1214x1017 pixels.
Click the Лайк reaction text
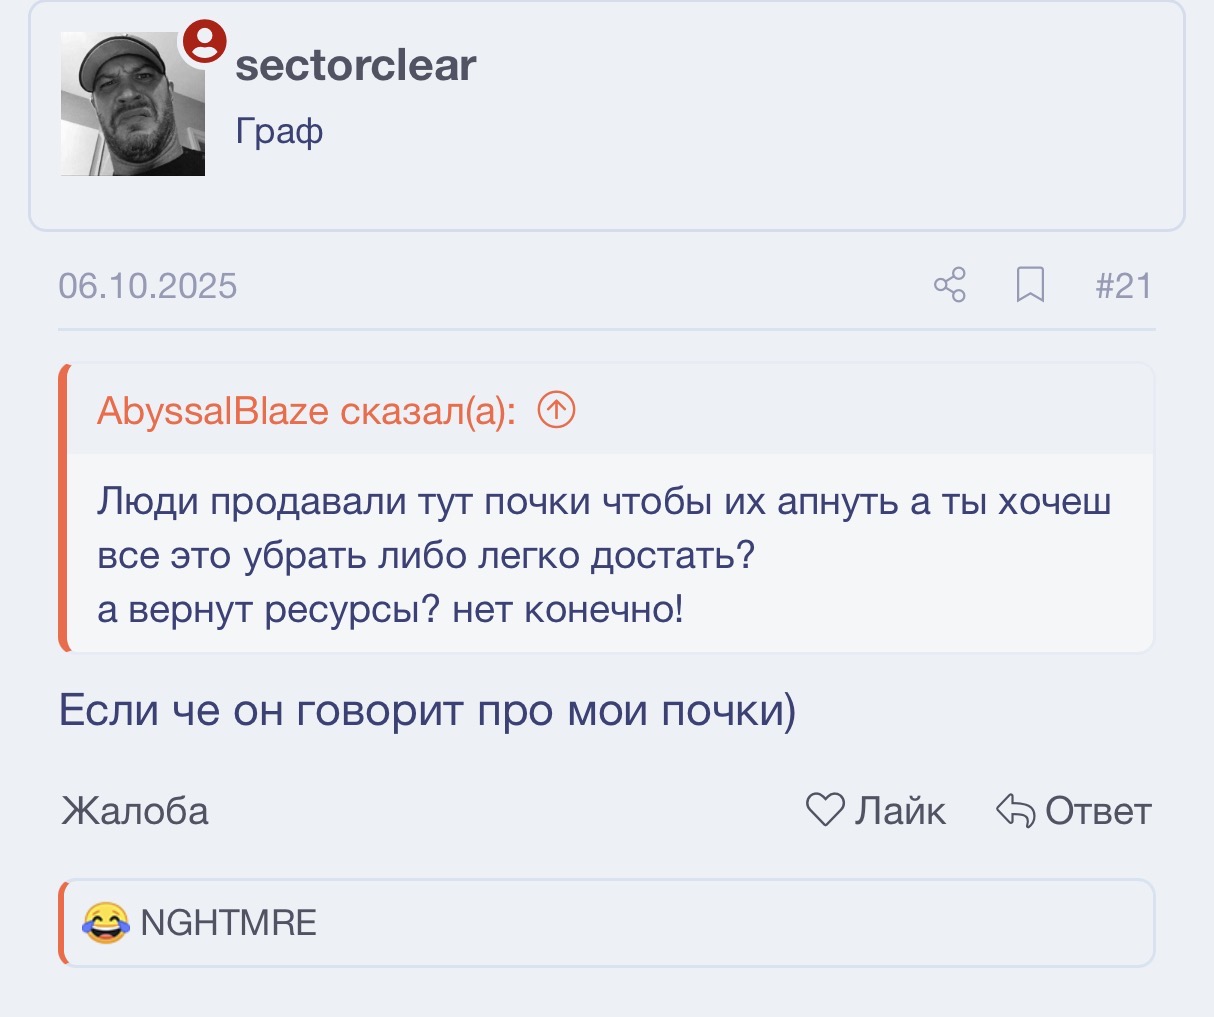pyautogui.click(x=898, y=811)
